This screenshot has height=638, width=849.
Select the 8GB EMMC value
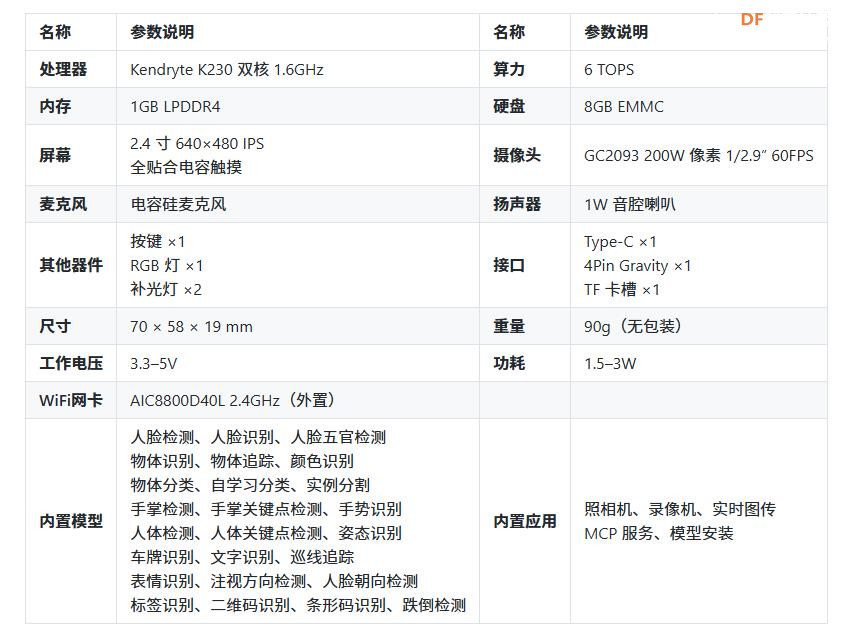coord(623,106)
